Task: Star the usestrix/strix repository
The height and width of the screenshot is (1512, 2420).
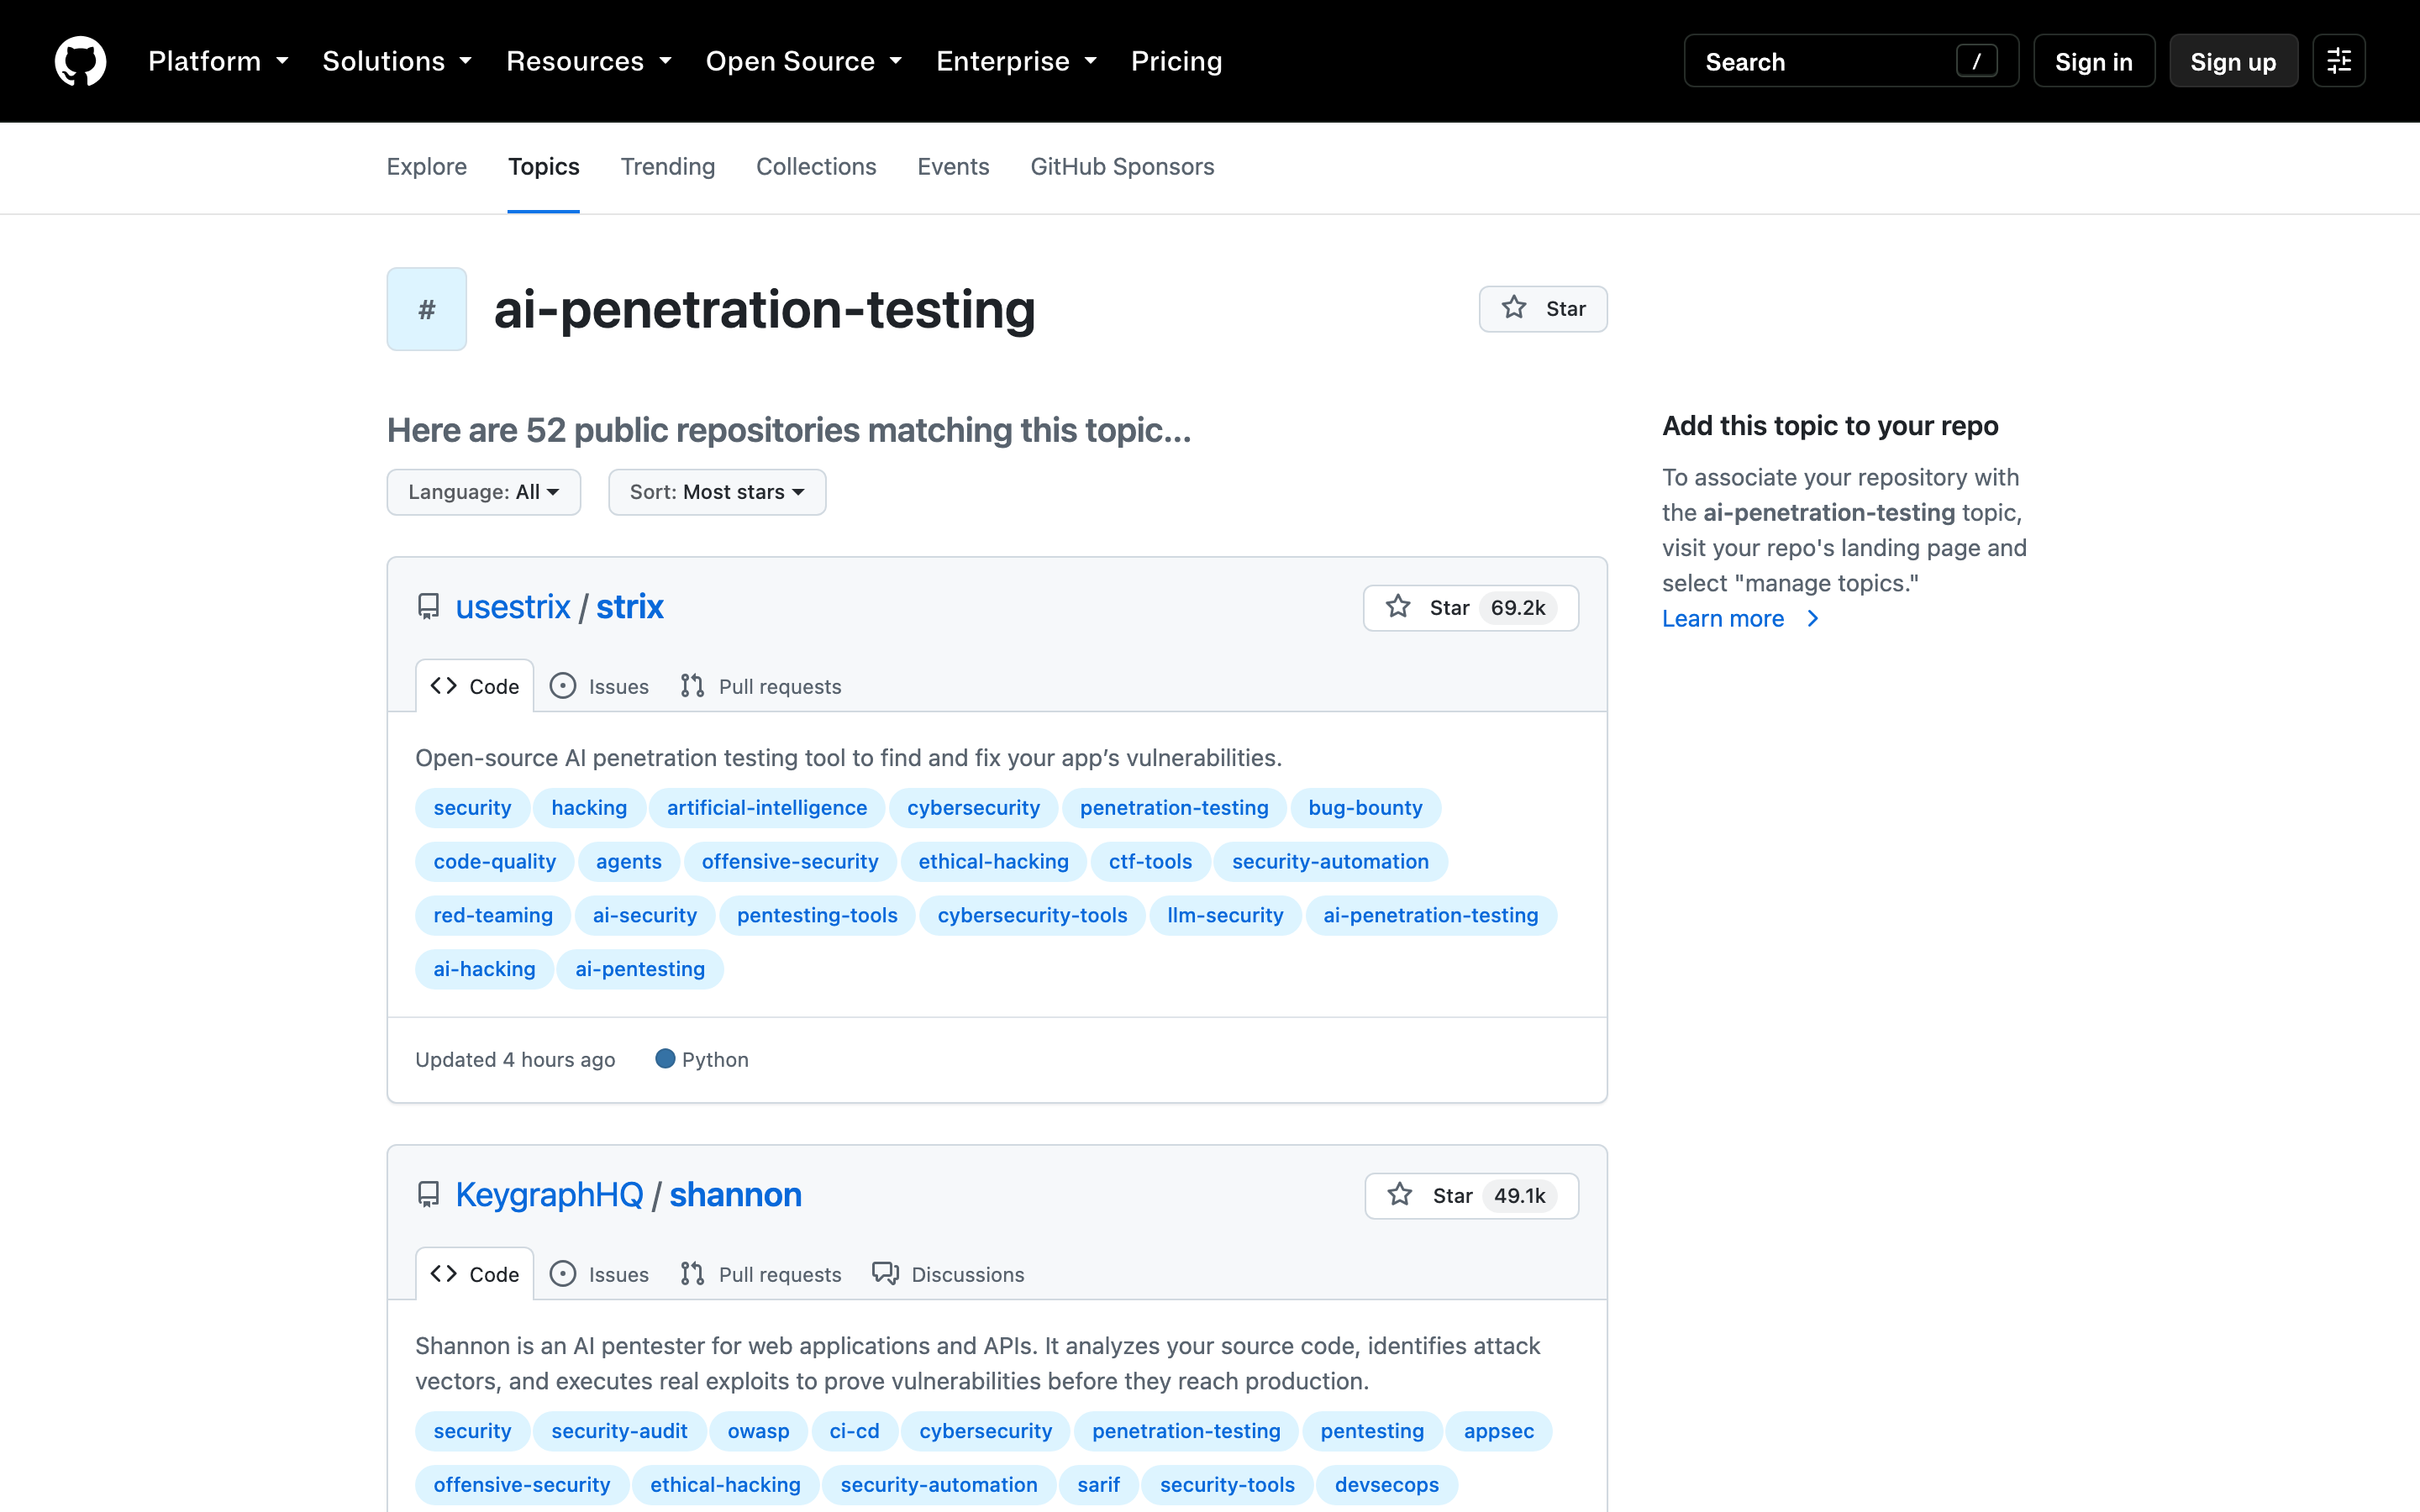Action: (1470, 608)
